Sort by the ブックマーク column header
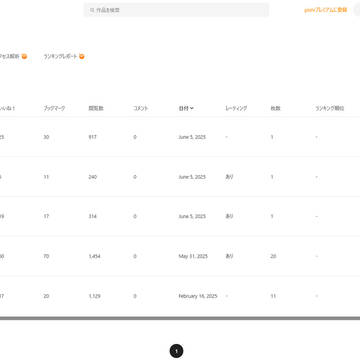Image resolution: width=360 pixels, height=360 pixels. coord(54,108)
